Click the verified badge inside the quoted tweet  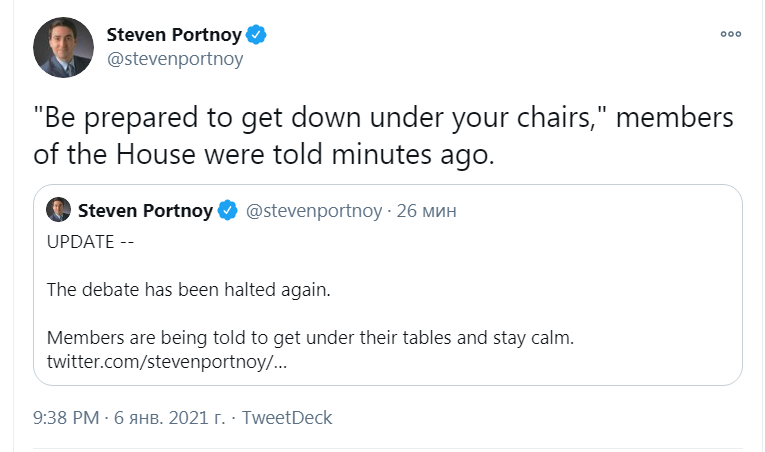228,211
